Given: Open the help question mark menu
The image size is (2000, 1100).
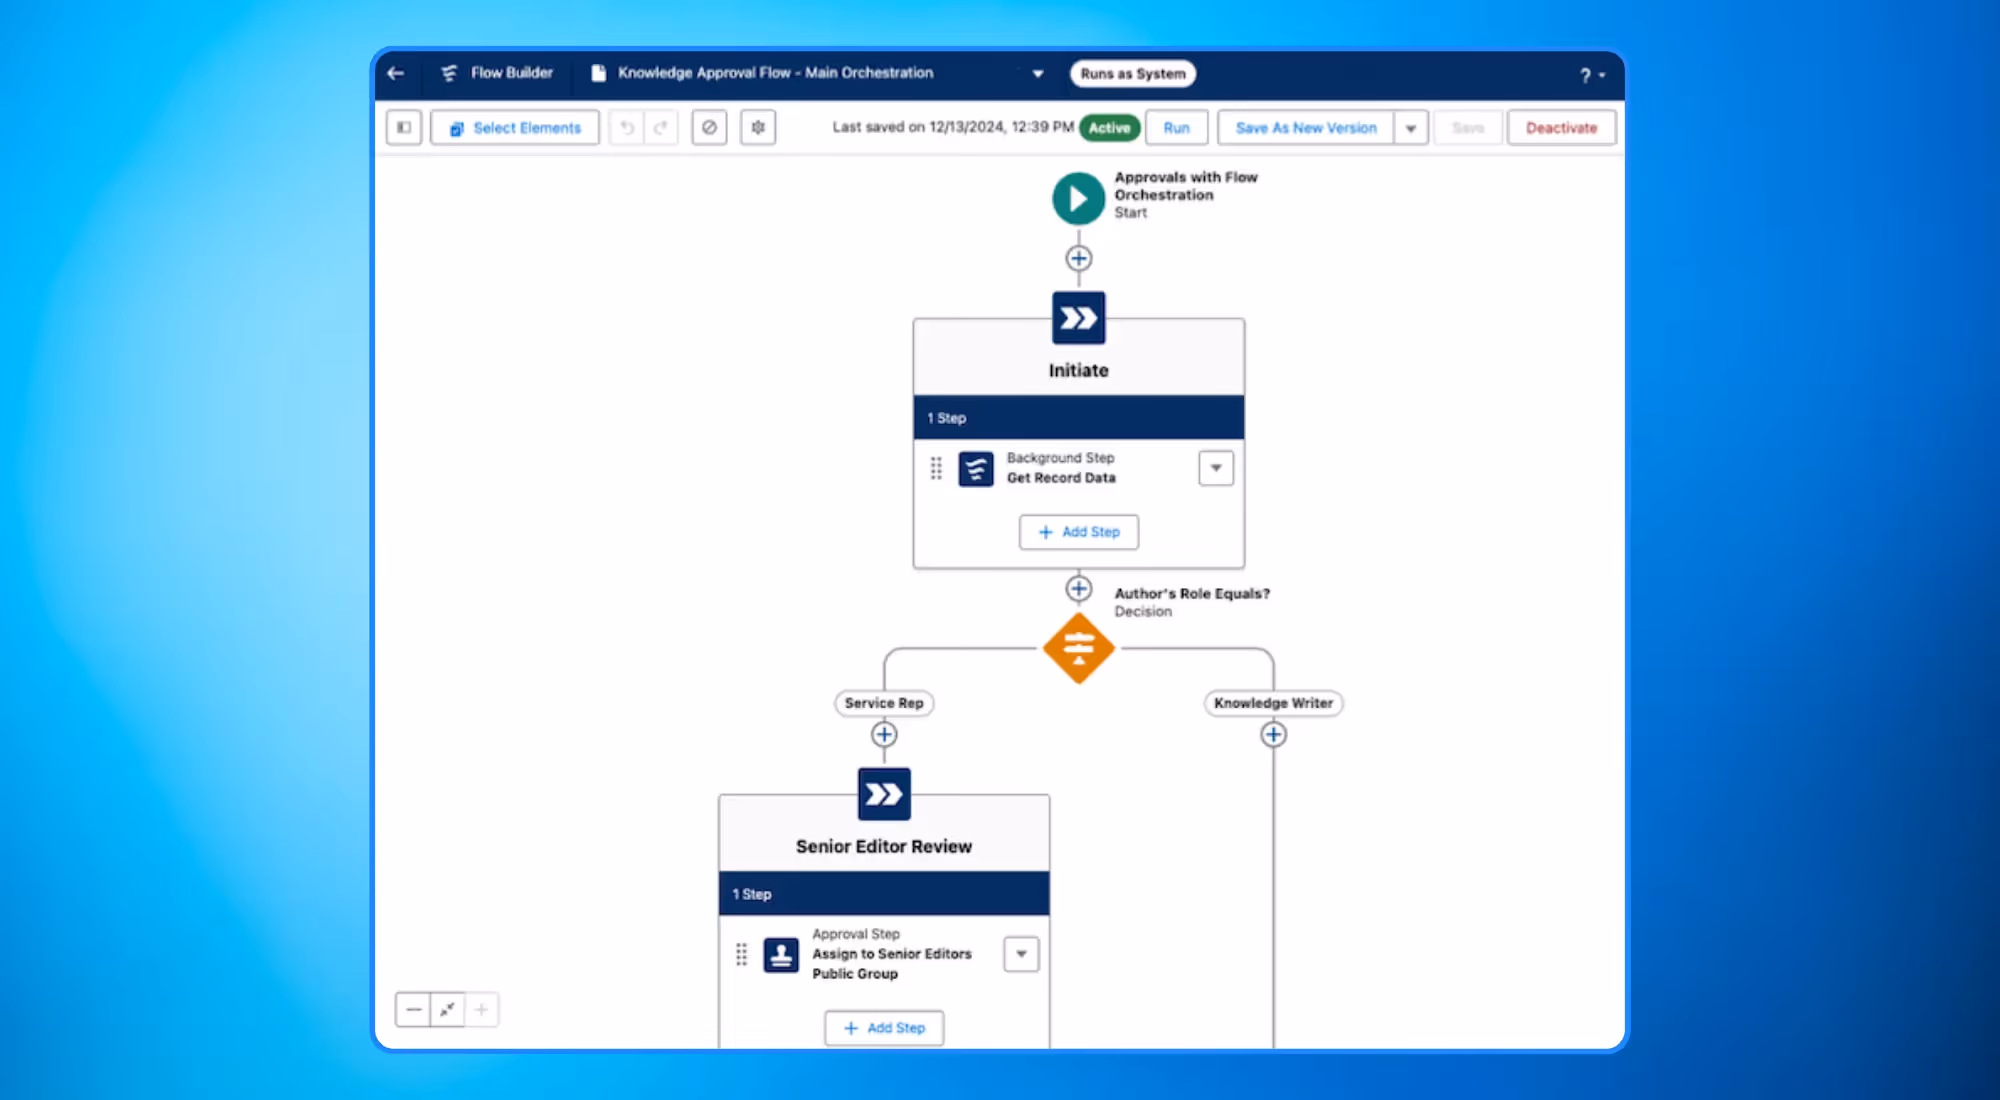Looking at the screenshot, I should tap(1592, 75).
